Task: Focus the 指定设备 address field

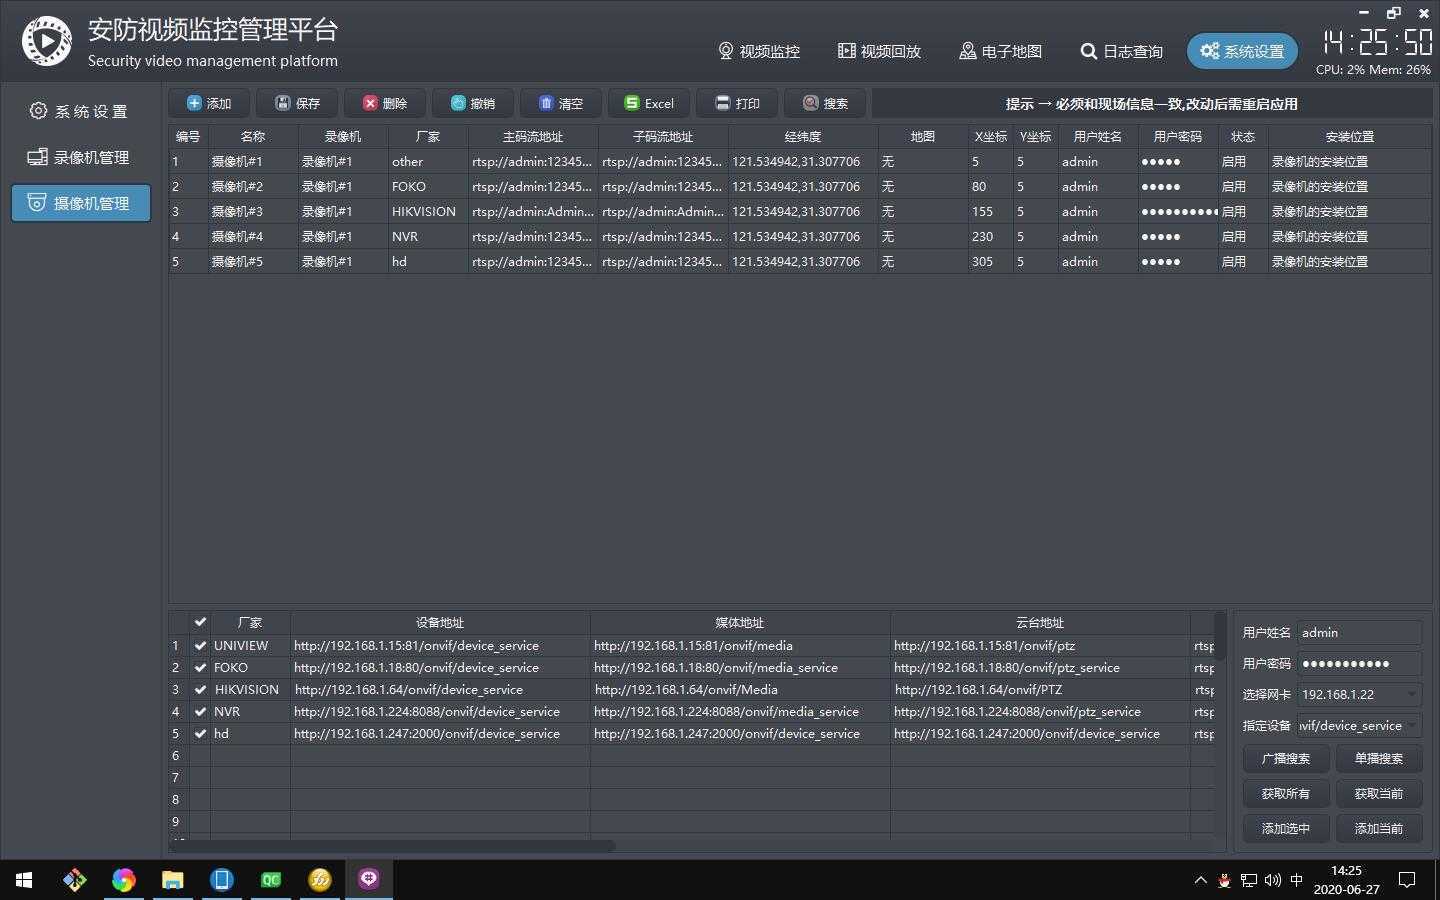Action: pyautogui.click(x=1359, y=725)
